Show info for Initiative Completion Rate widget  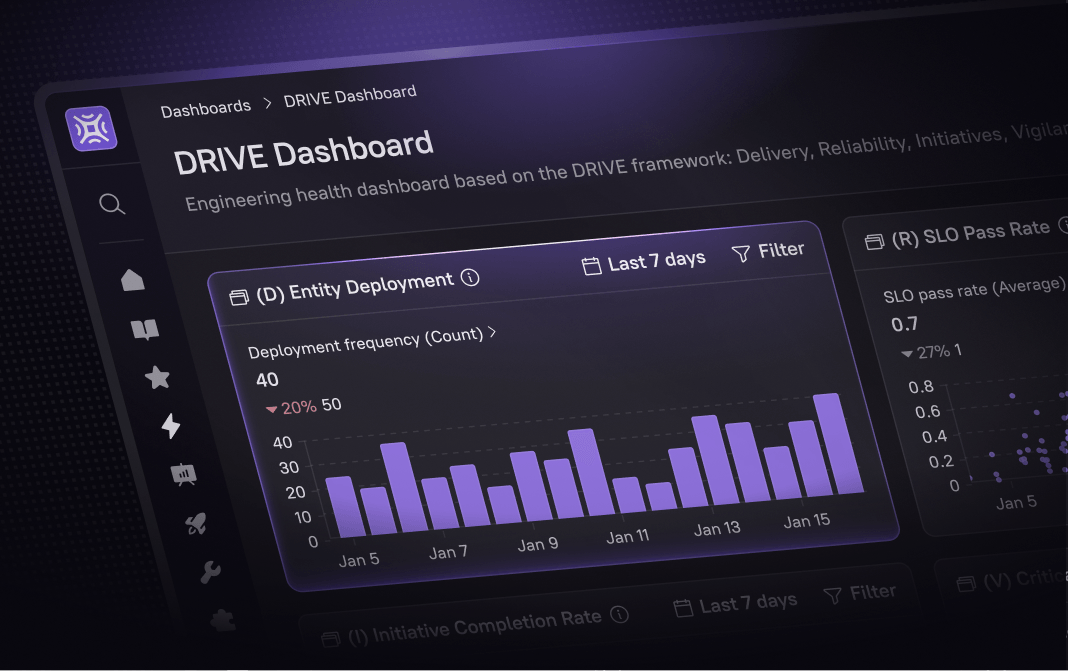point(619,614)
